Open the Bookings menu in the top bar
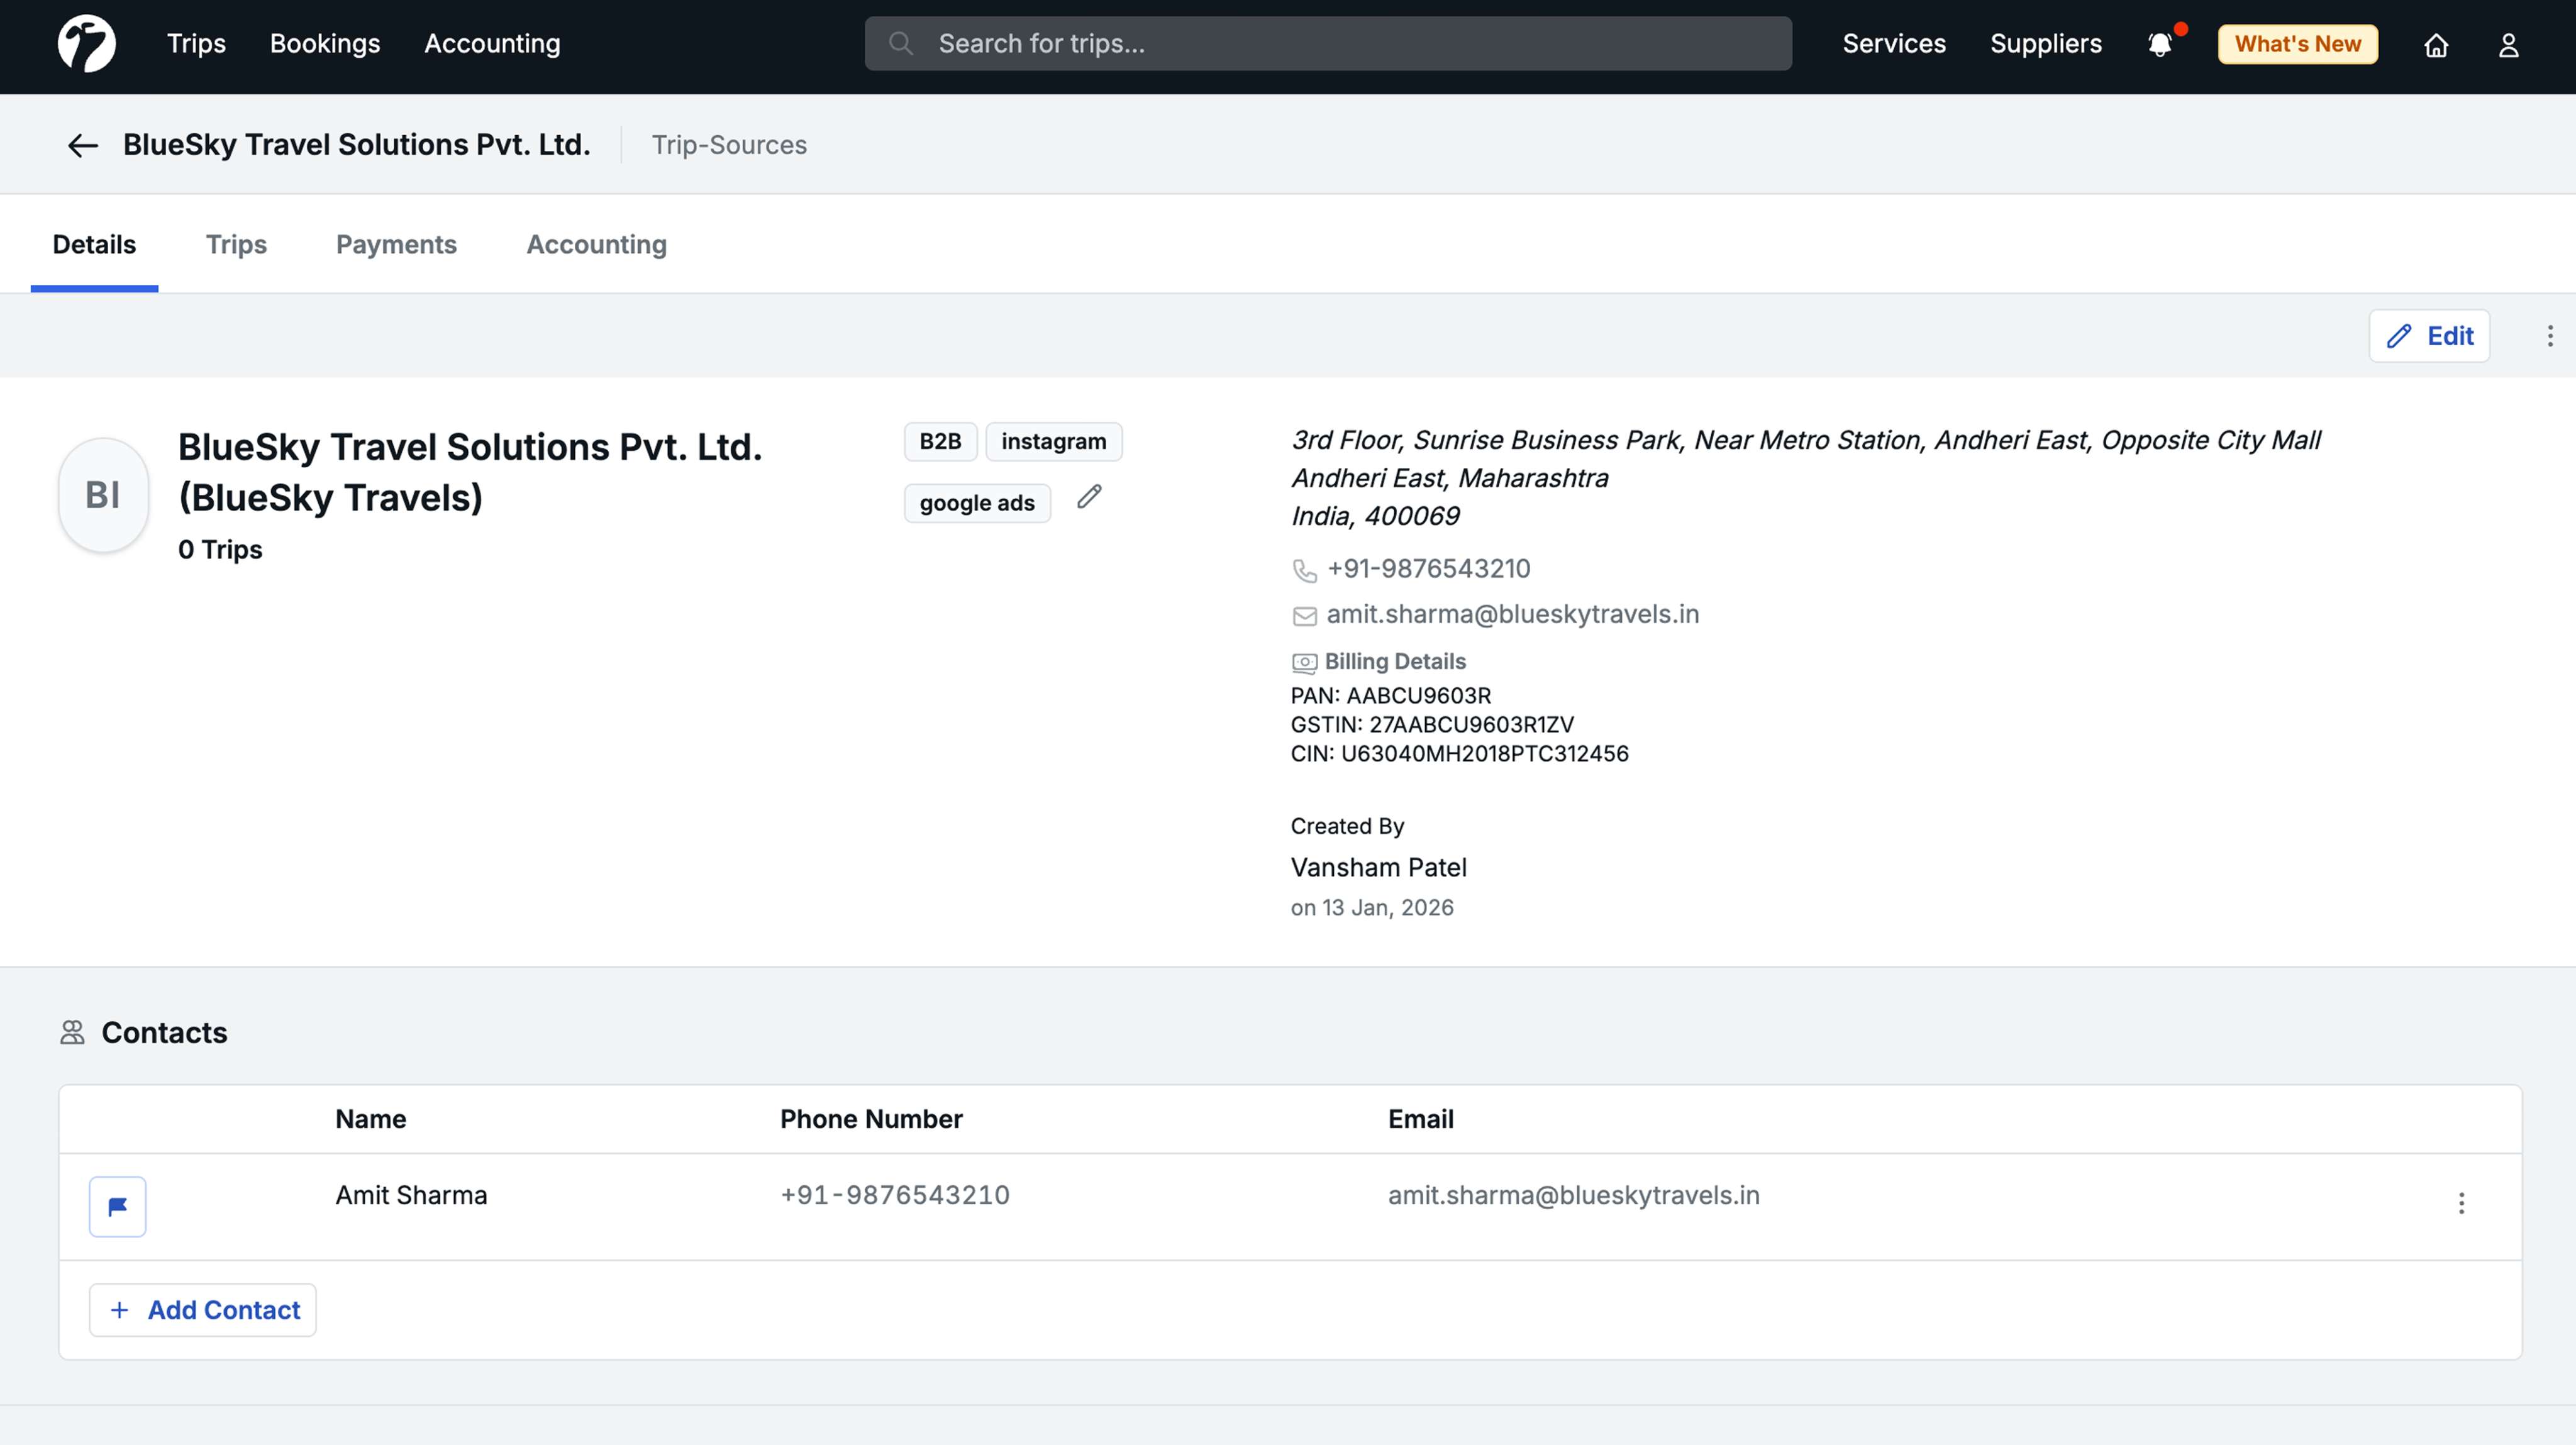The width and height of the screenshot is (2576, 1445). click(x=325, y=44)
